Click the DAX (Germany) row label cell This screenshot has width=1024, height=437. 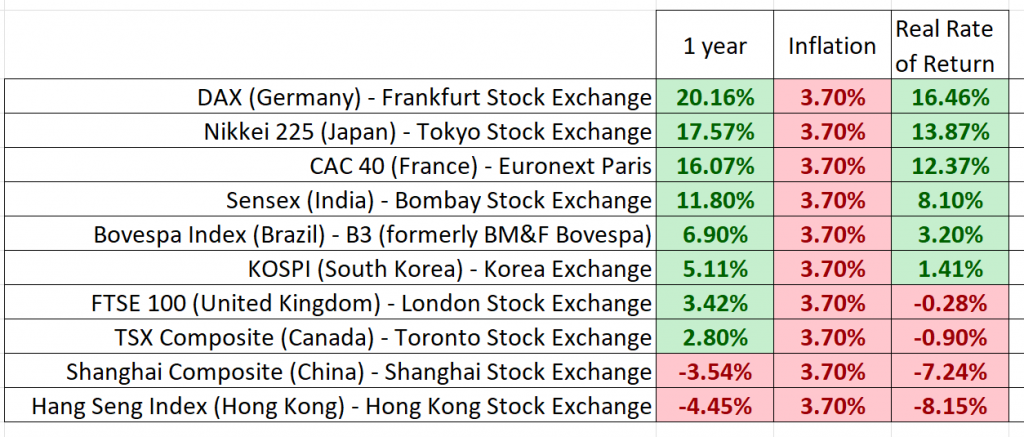pyautogui.click(x=328, y=97)
